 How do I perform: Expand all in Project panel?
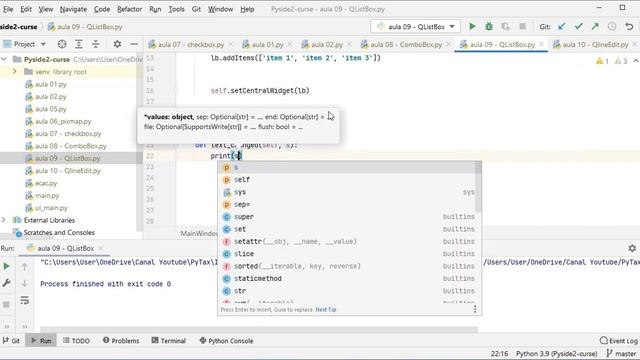point(79,44)
